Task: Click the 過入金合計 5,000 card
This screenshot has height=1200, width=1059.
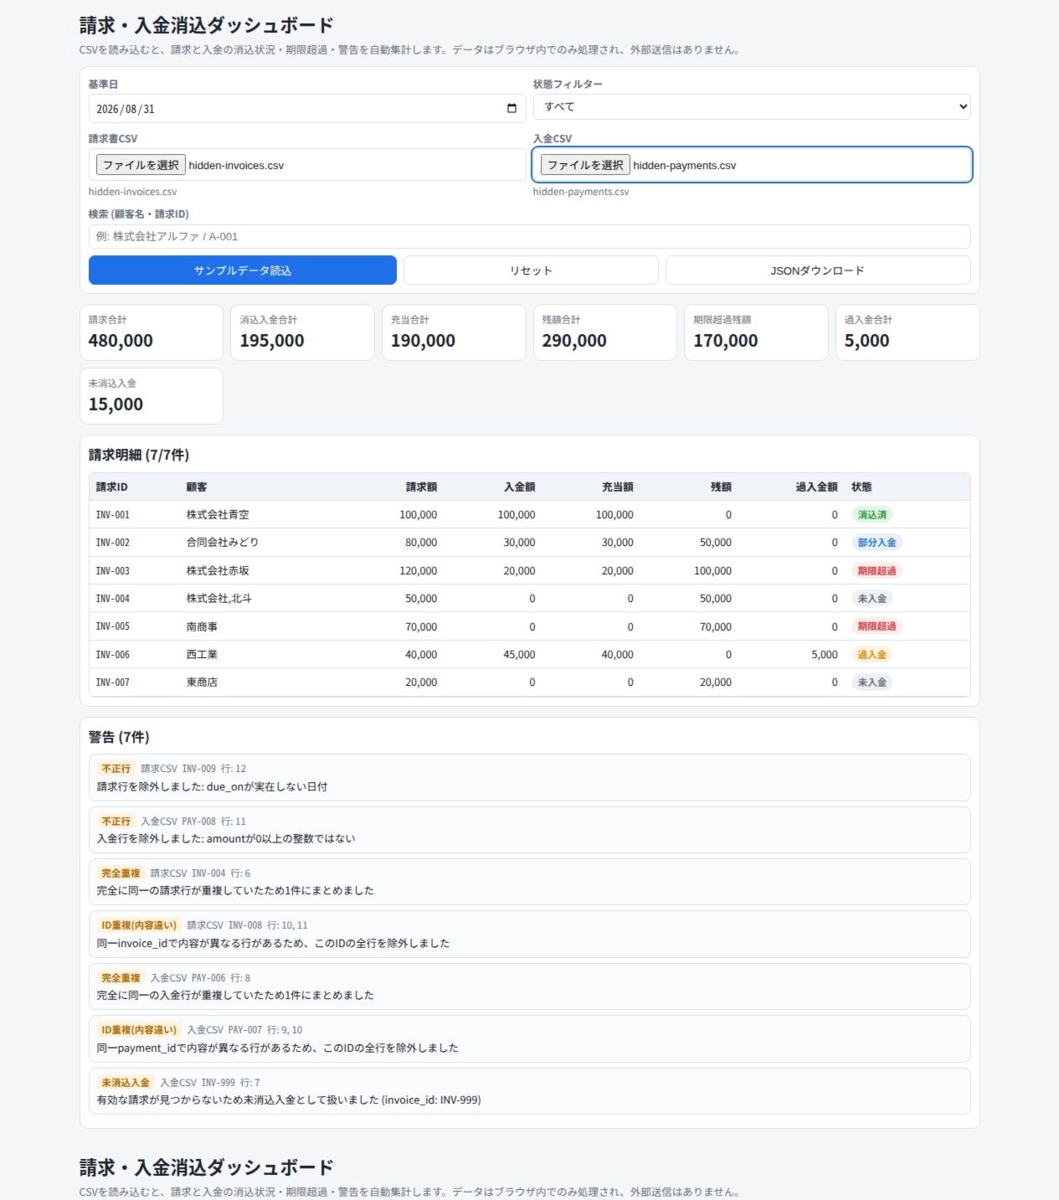Action: [x=908, y=332]
